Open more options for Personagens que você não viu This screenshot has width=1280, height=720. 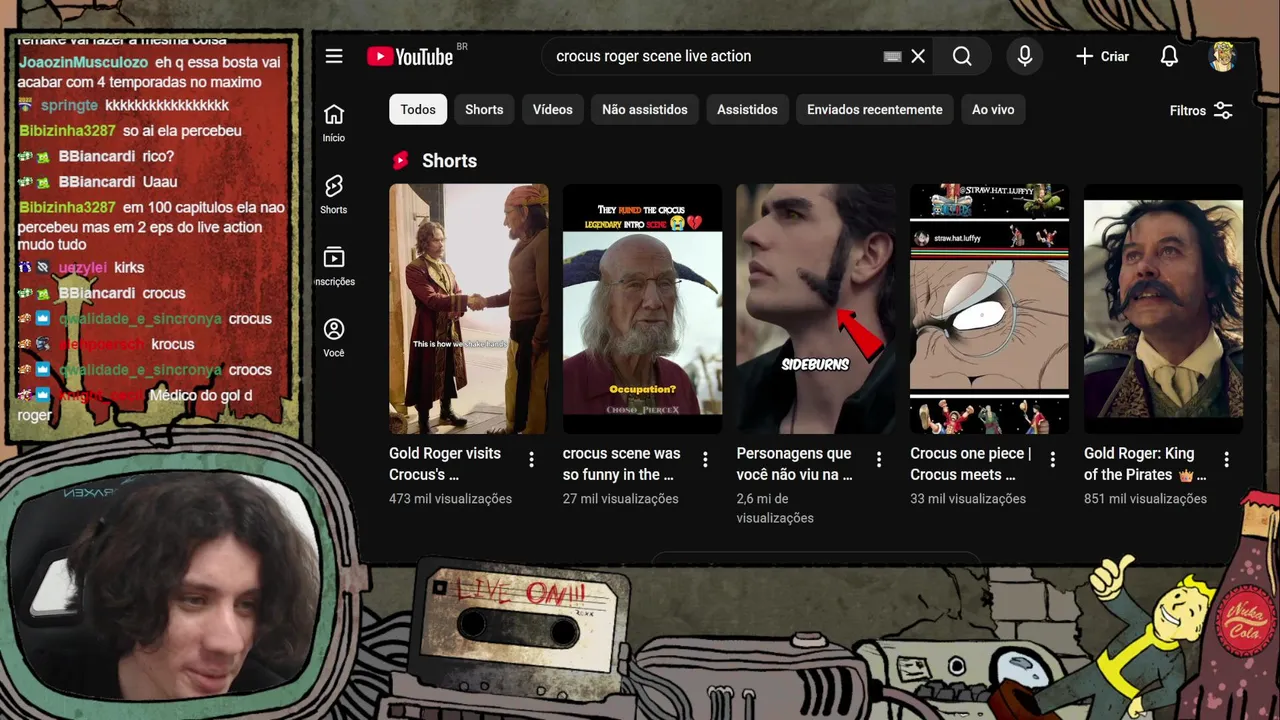click(879, 460)
